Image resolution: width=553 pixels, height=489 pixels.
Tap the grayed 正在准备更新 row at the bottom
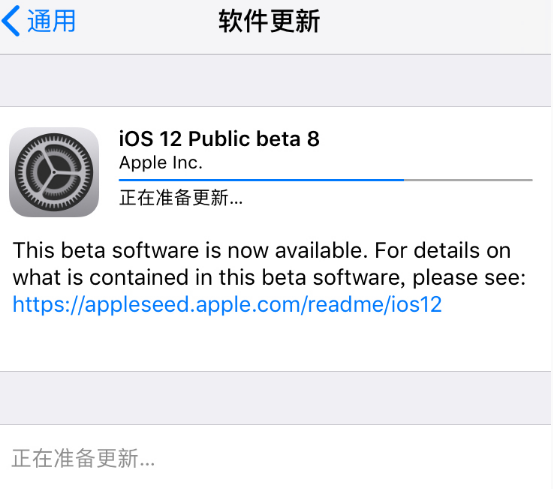275,457
